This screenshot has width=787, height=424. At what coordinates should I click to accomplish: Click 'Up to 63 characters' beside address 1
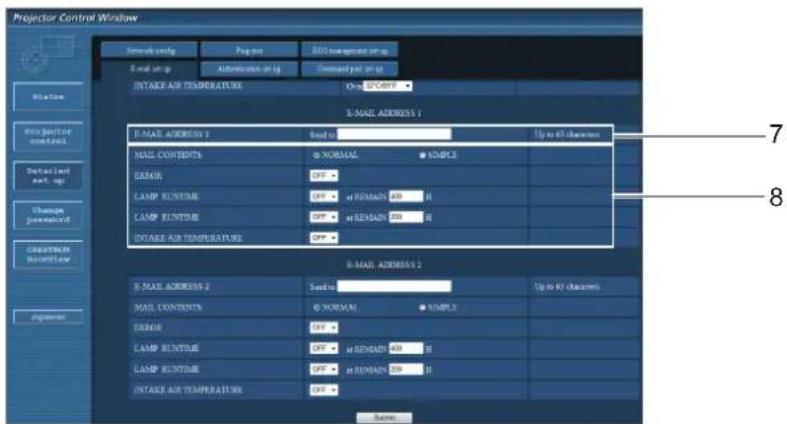coord(567,134)
